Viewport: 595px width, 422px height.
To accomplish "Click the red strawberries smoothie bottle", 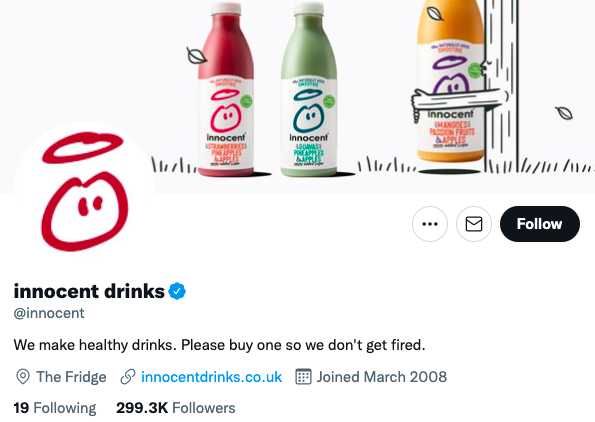I will [226, 89].
